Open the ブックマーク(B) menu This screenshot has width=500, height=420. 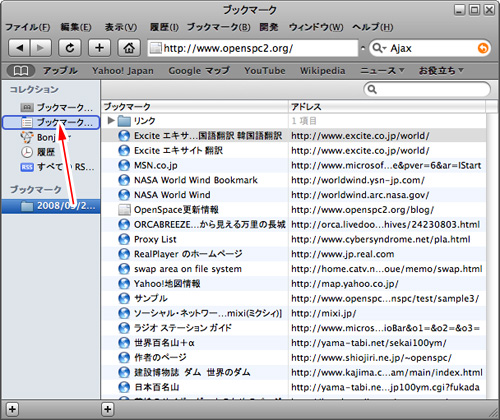(x=218, y=27)
